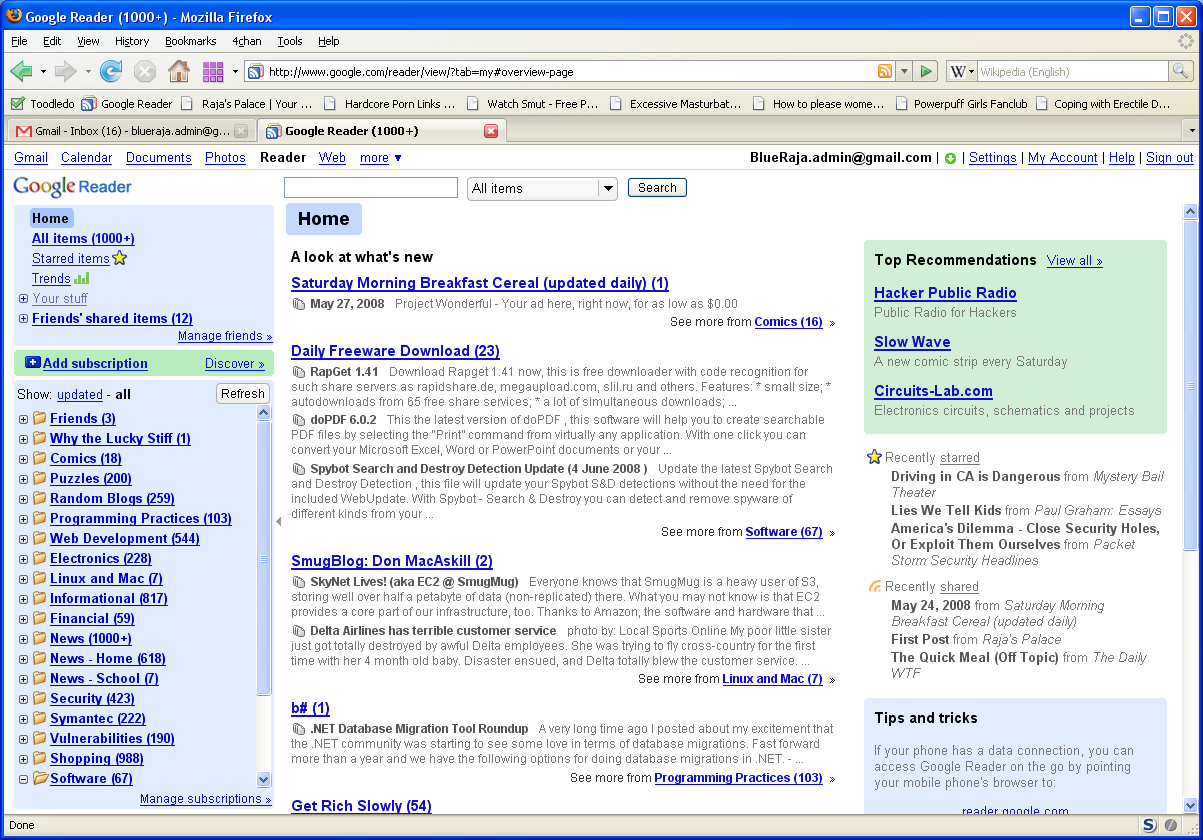Open the Google Reader bookmark in bookmarks toolbar

(x=127, y=103)
